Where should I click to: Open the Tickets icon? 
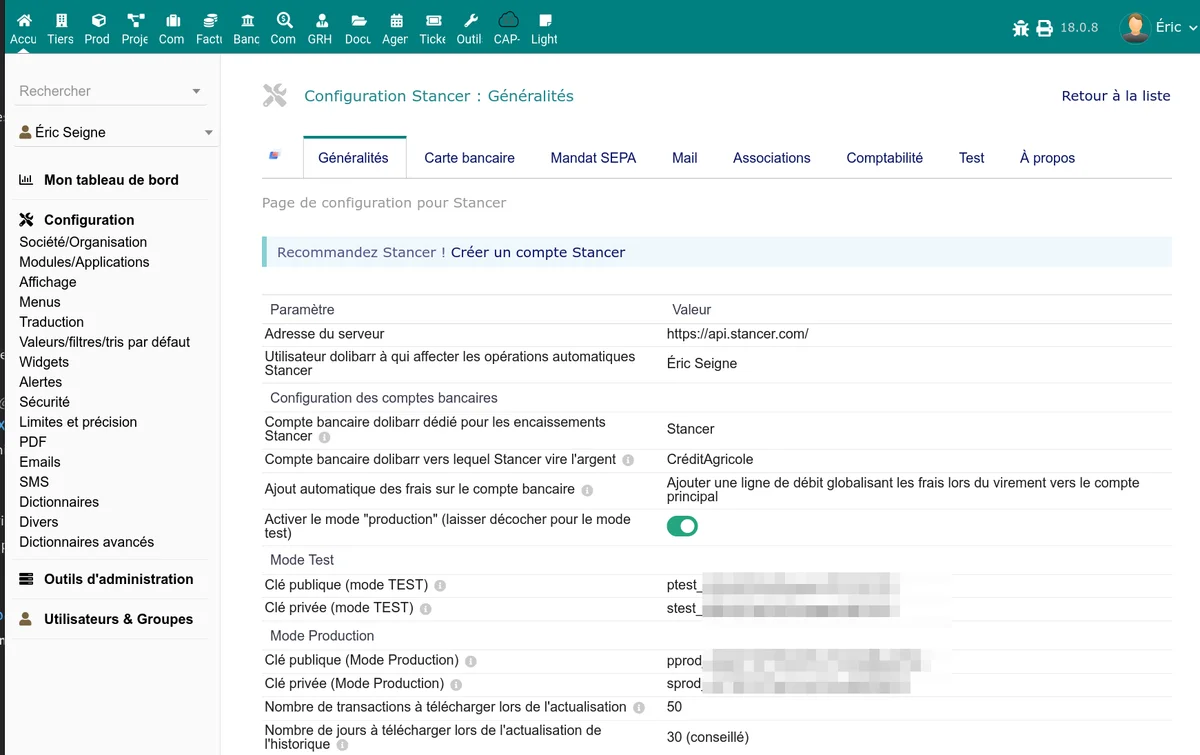(x=433, y=20)
